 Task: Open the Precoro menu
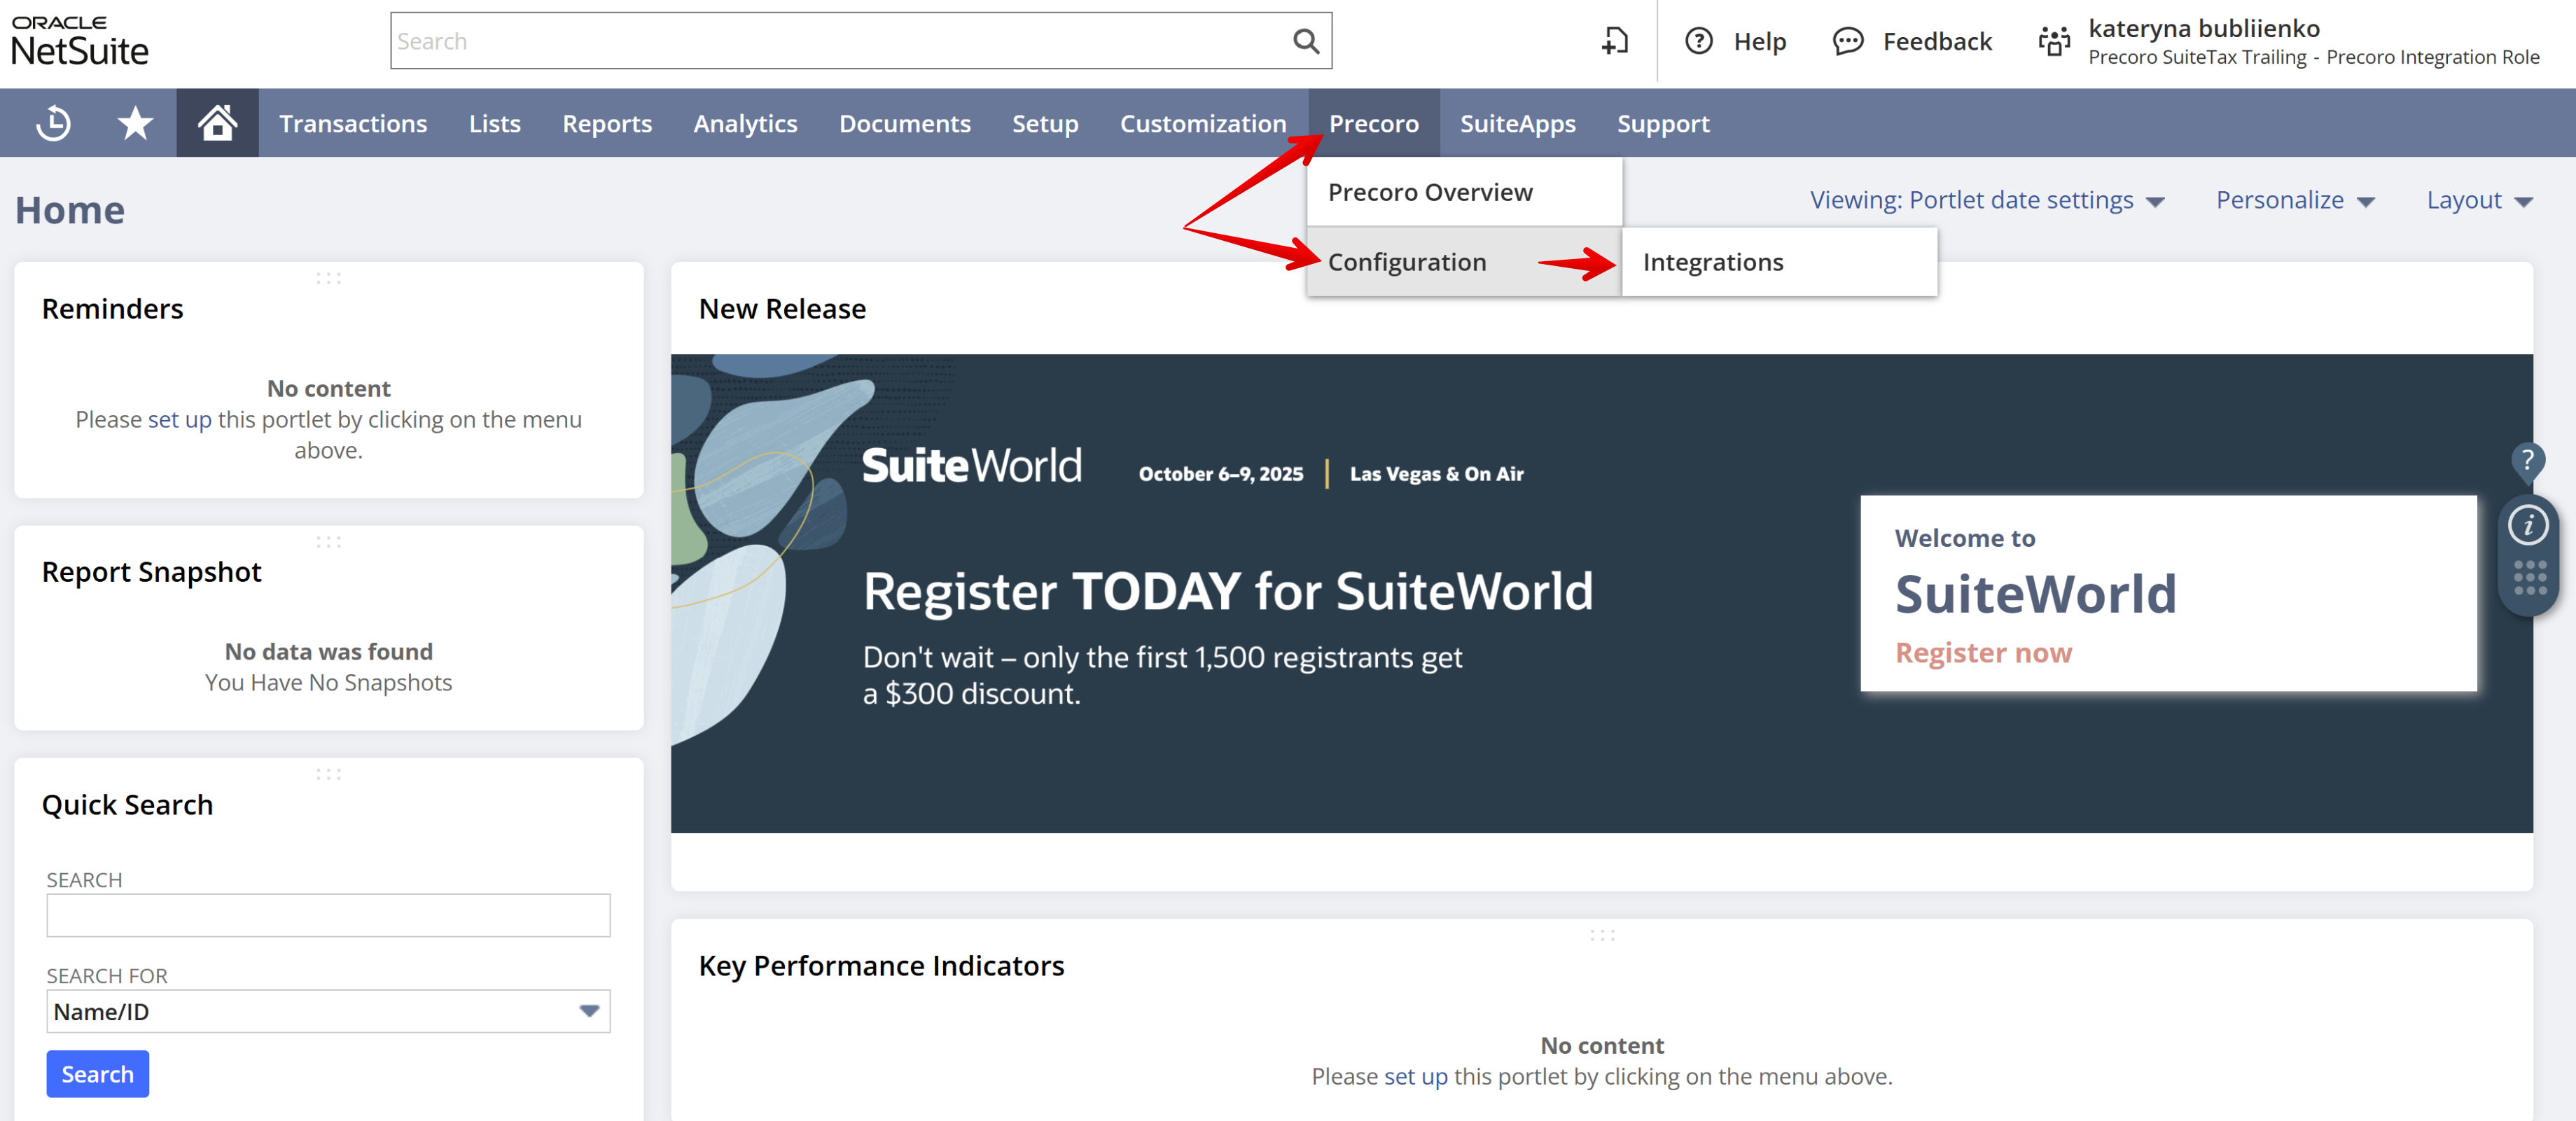1373,123
